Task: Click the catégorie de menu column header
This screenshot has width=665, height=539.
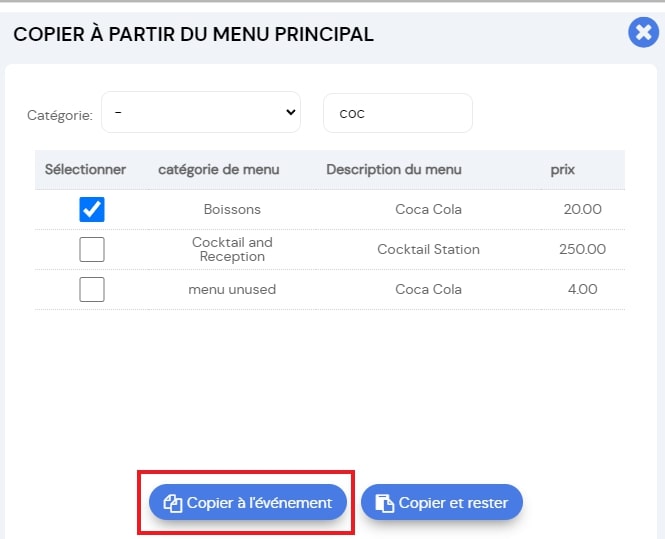Action: click(219, 170)
